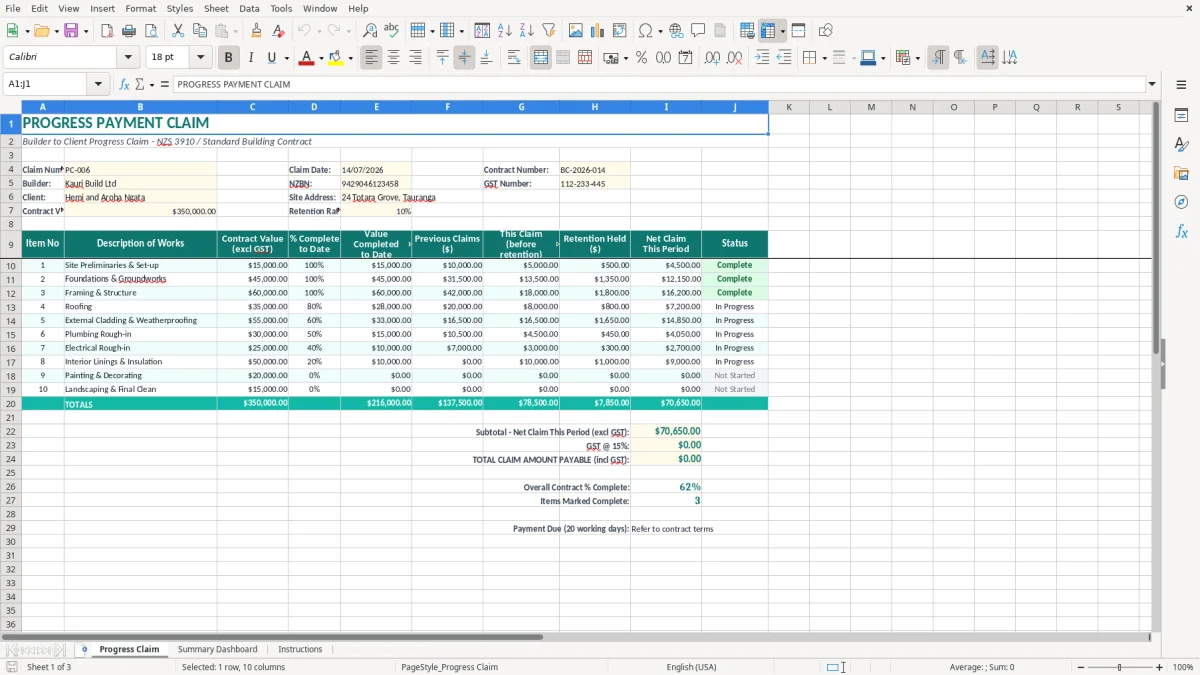This screenshot has height=675, width=1200.
Task: Open the Data menu
Action: [249, 8]
